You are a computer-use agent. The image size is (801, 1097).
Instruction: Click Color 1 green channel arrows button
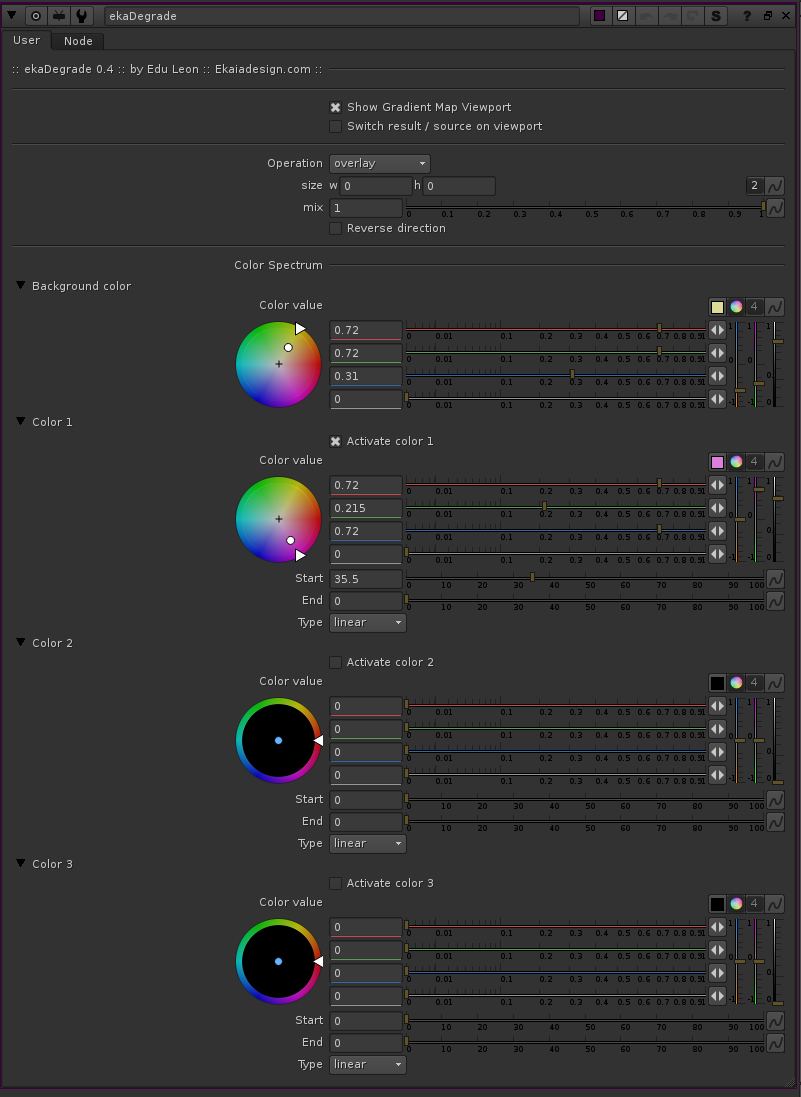tap(717, 508)
